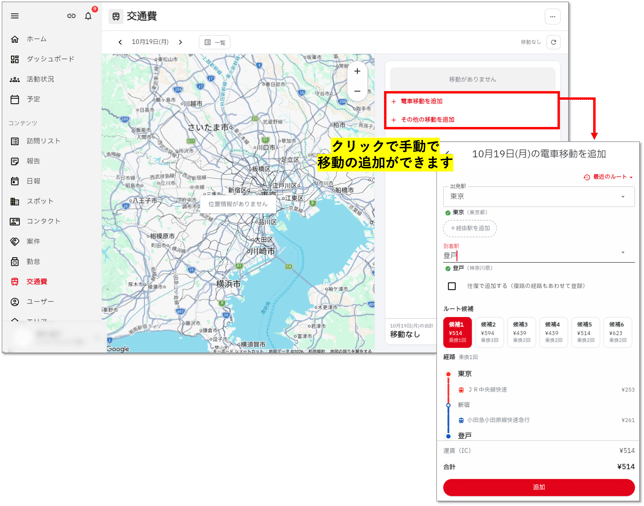The height and width of the screenshot is (506, 644).
Task: Click the link chain icon
Action: point(71,16)
